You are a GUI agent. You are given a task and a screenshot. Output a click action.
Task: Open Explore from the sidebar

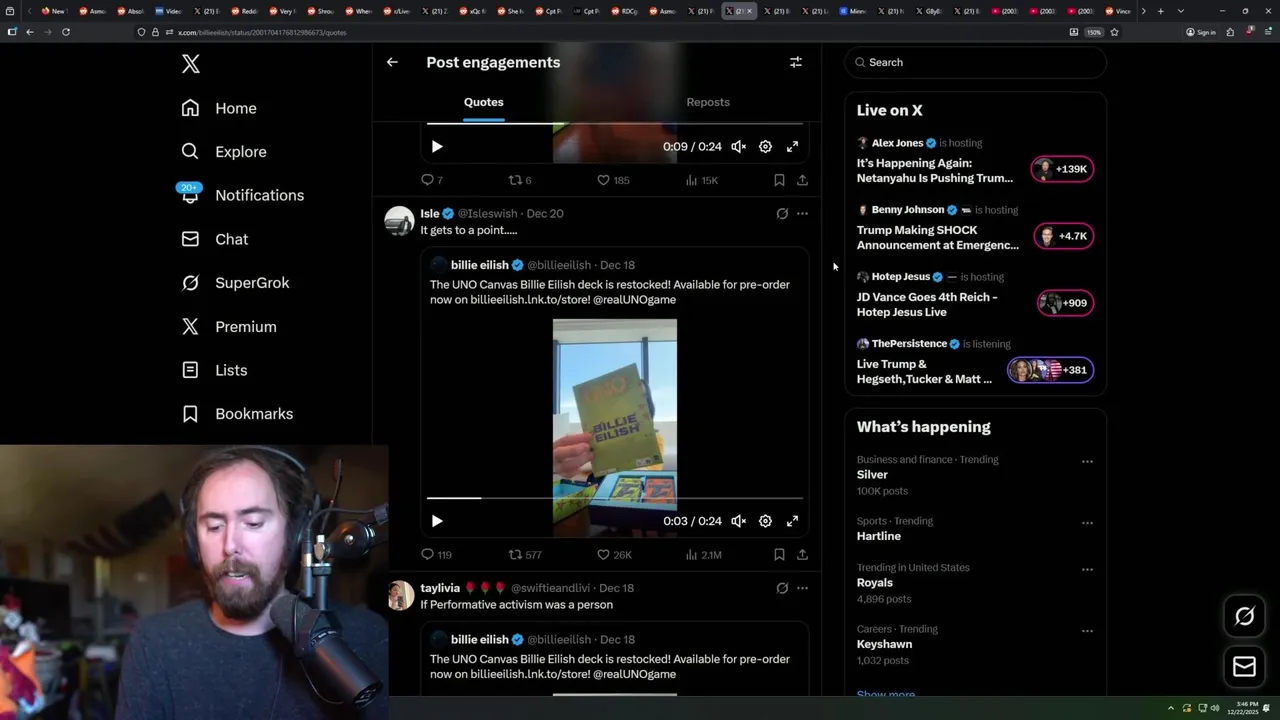click(x=224, y=152)
